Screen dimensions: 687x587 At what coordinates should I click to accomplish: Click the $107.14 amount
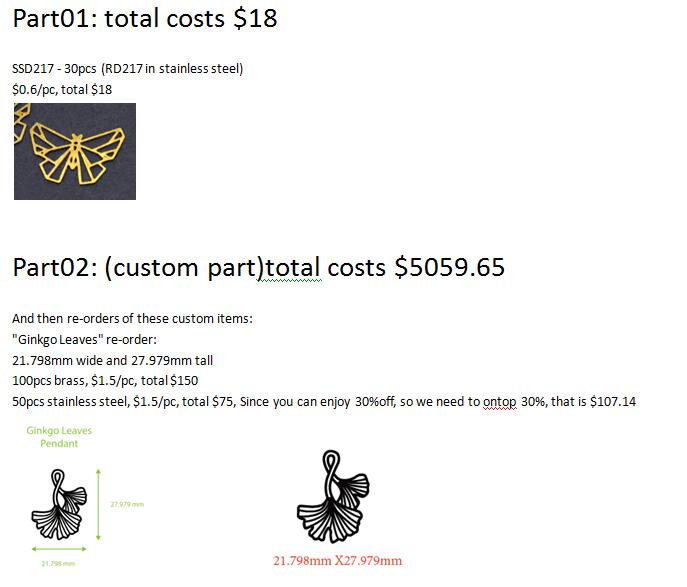[x=613, y=401]
